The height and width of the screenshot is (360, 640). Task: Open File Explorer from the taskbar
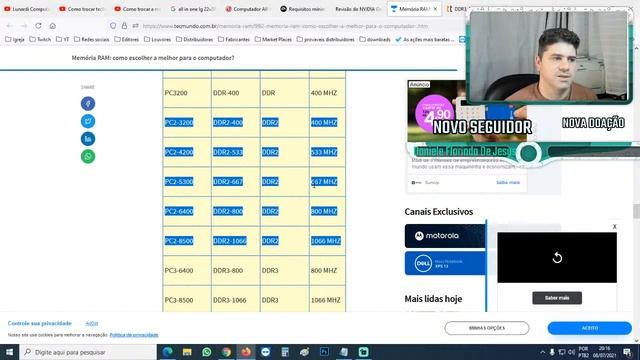point(187,352)
